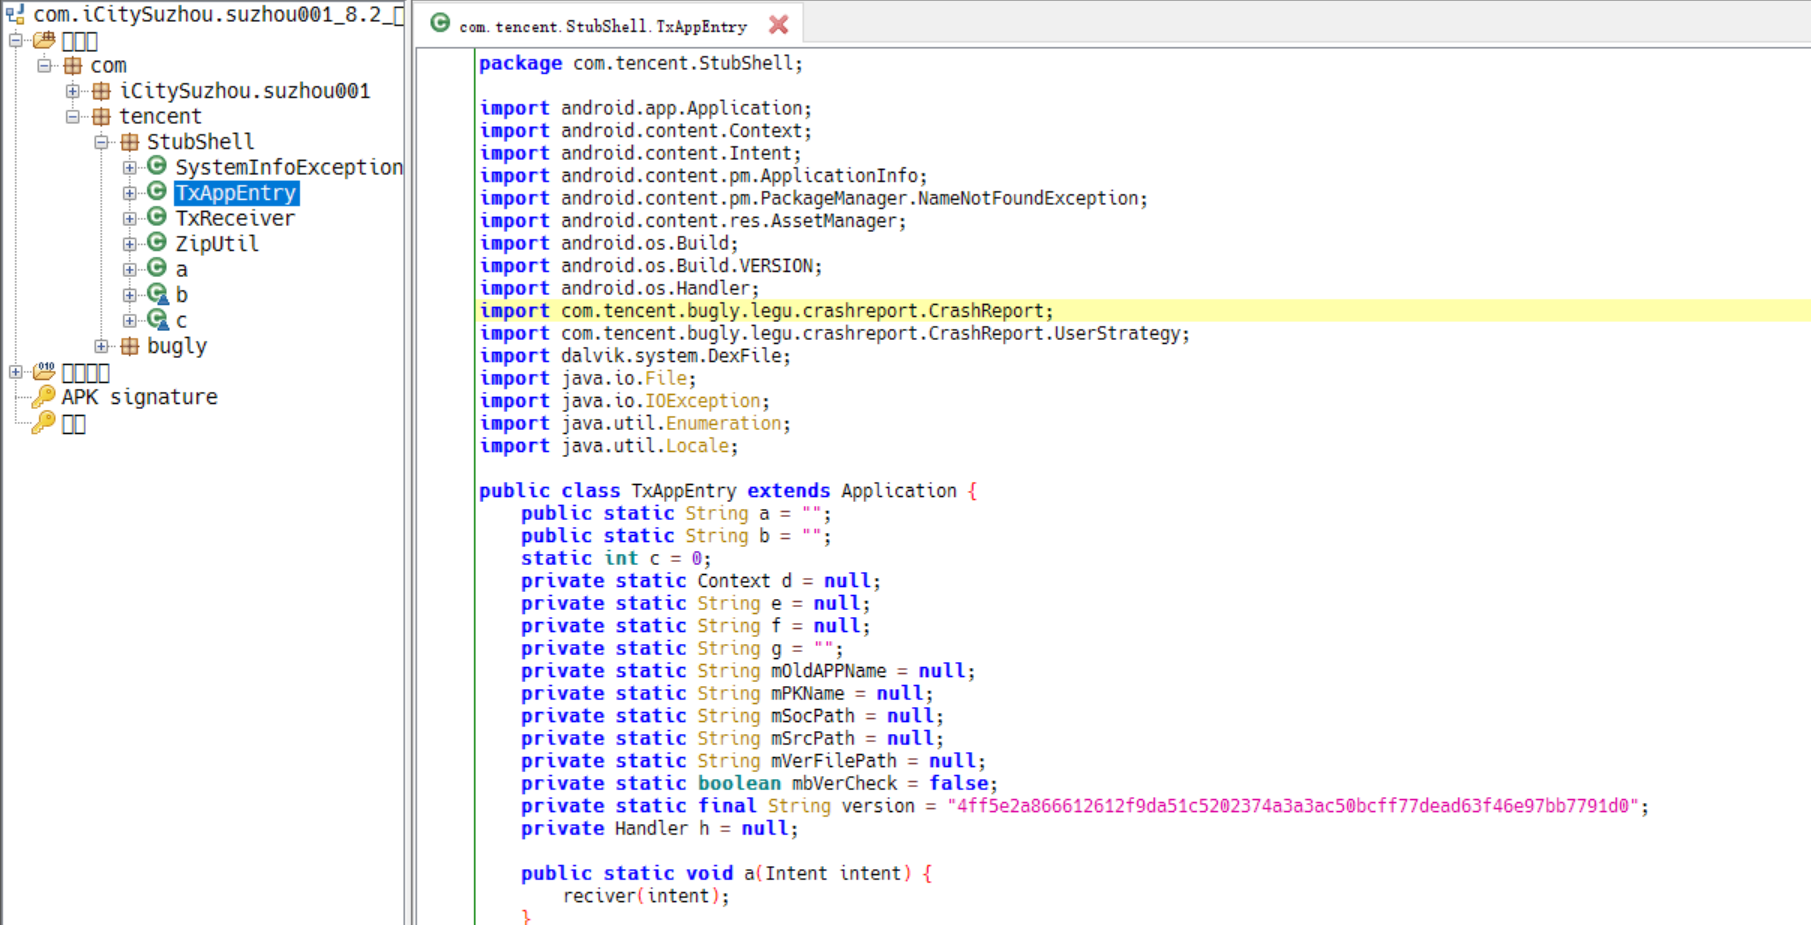The width and height of the screenshot is (1811, 925).
Task: Expand the resources folder node
Action: (16, 372)
